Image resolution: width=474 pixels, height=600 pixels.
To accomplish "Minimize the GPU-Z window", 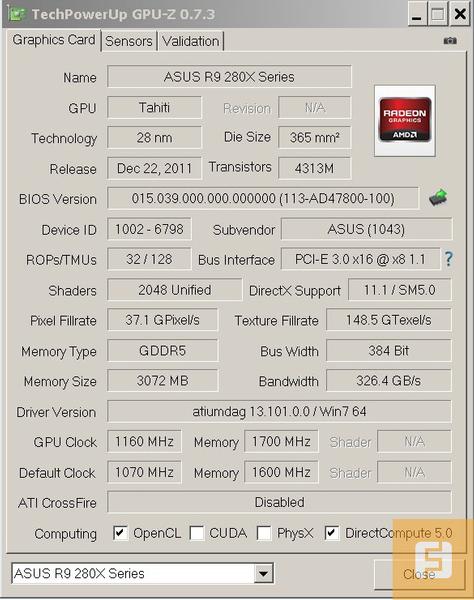I will tap(417, 15).
